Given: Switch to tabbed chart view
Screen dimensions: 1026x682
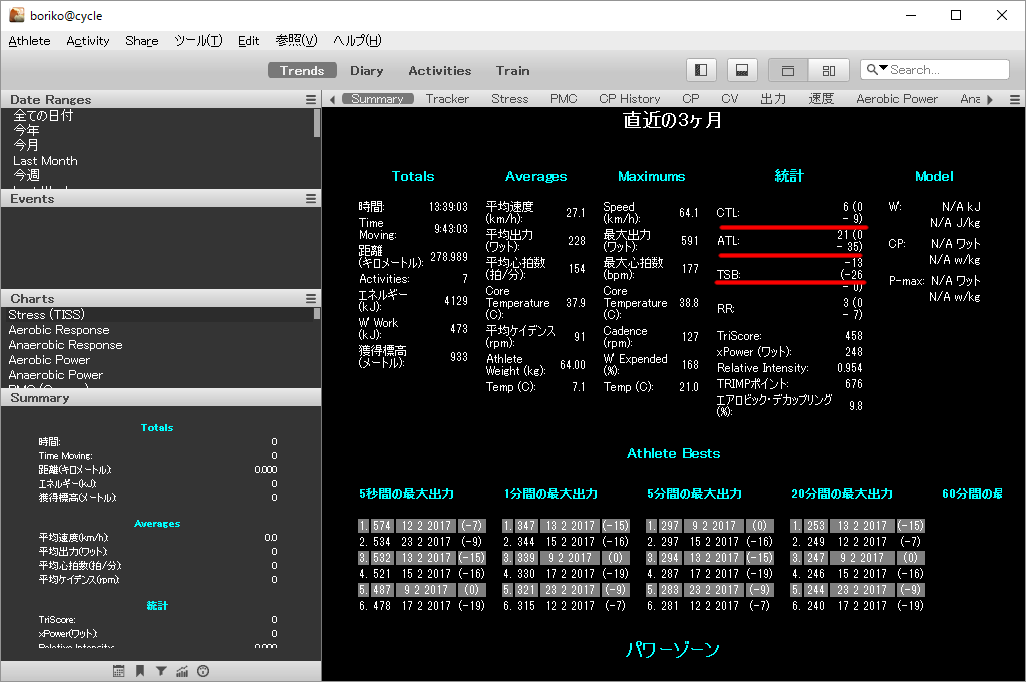Looking at the screenshot, I should pyautogui.click(x=788, y=70).
